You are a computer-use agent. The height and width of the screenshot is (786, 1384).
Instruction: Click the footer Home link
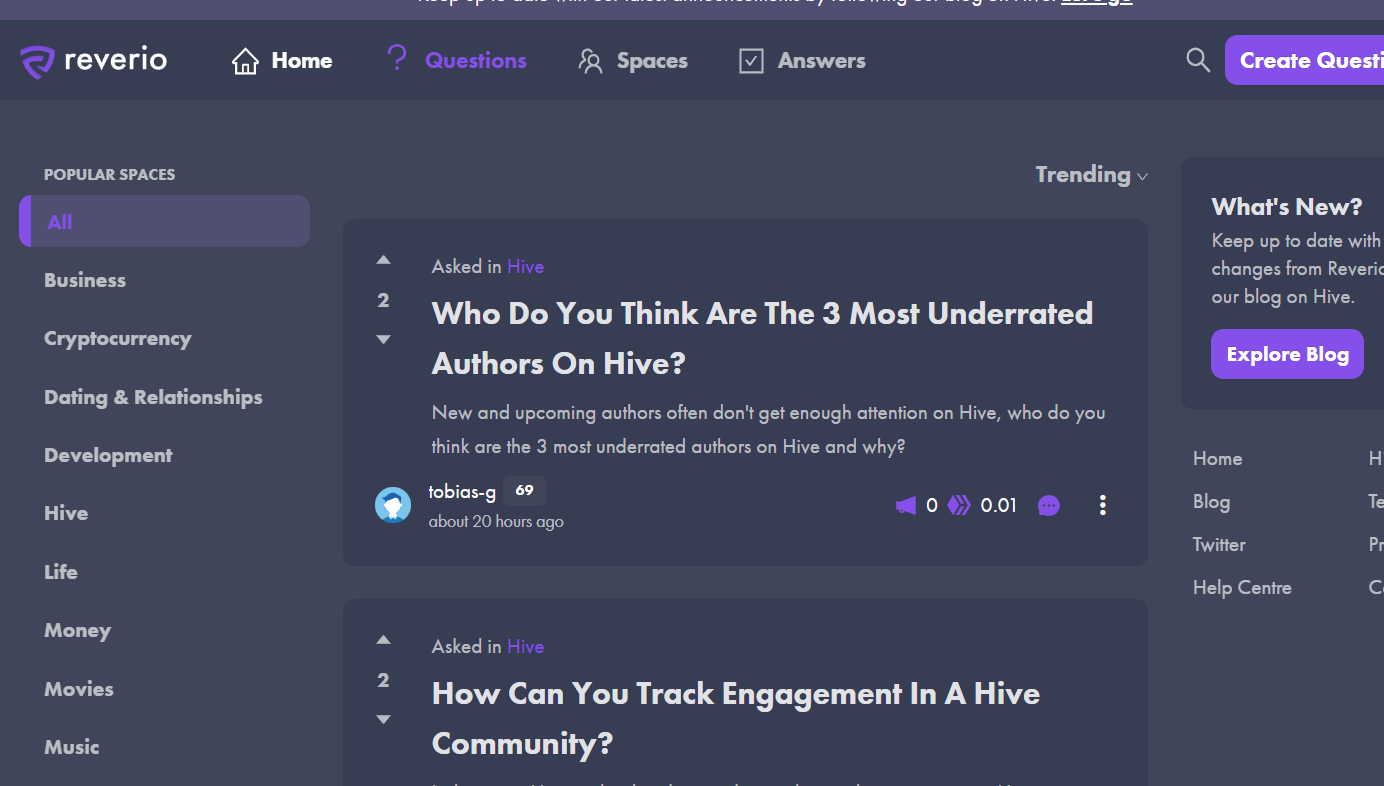coord(1217,458)
